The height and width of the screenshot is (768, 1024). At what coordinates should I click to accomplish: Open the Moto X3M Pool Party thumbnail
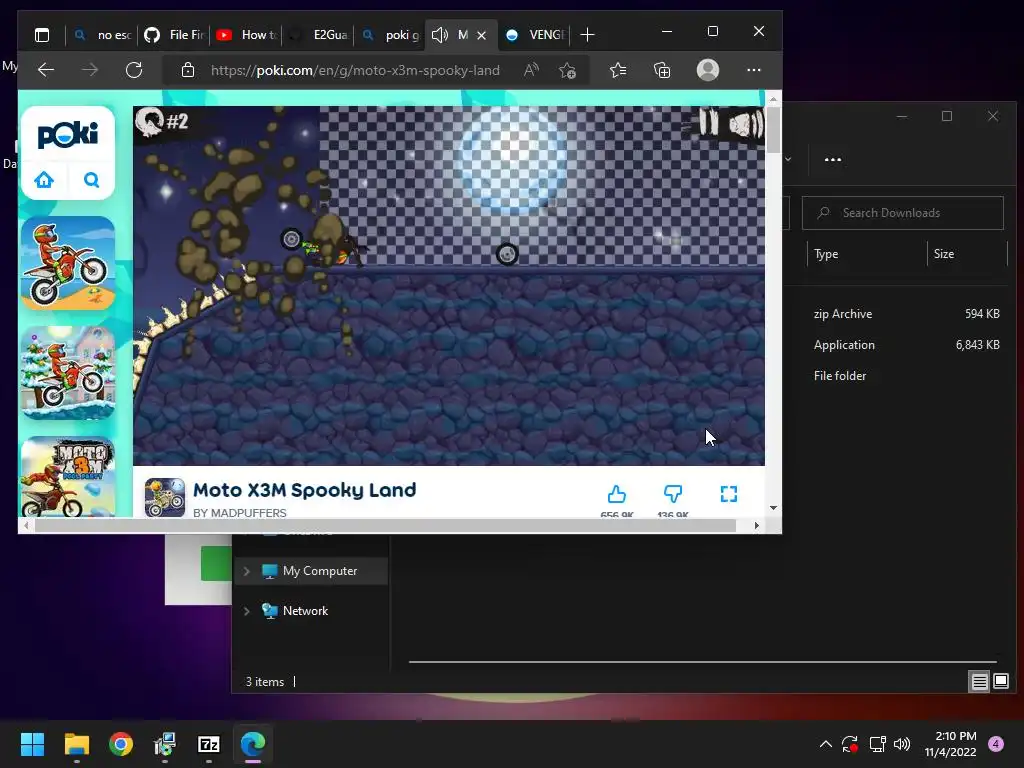tap(68, 477)
